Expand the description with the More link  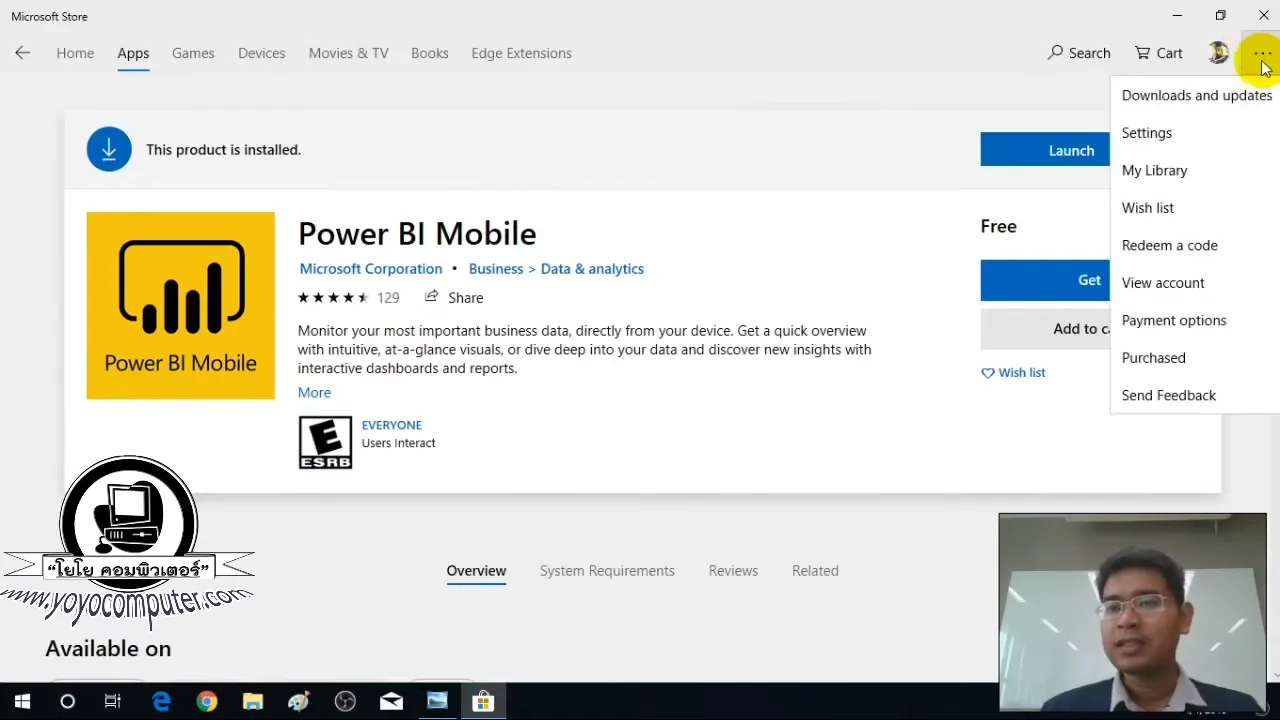(314, 392)
